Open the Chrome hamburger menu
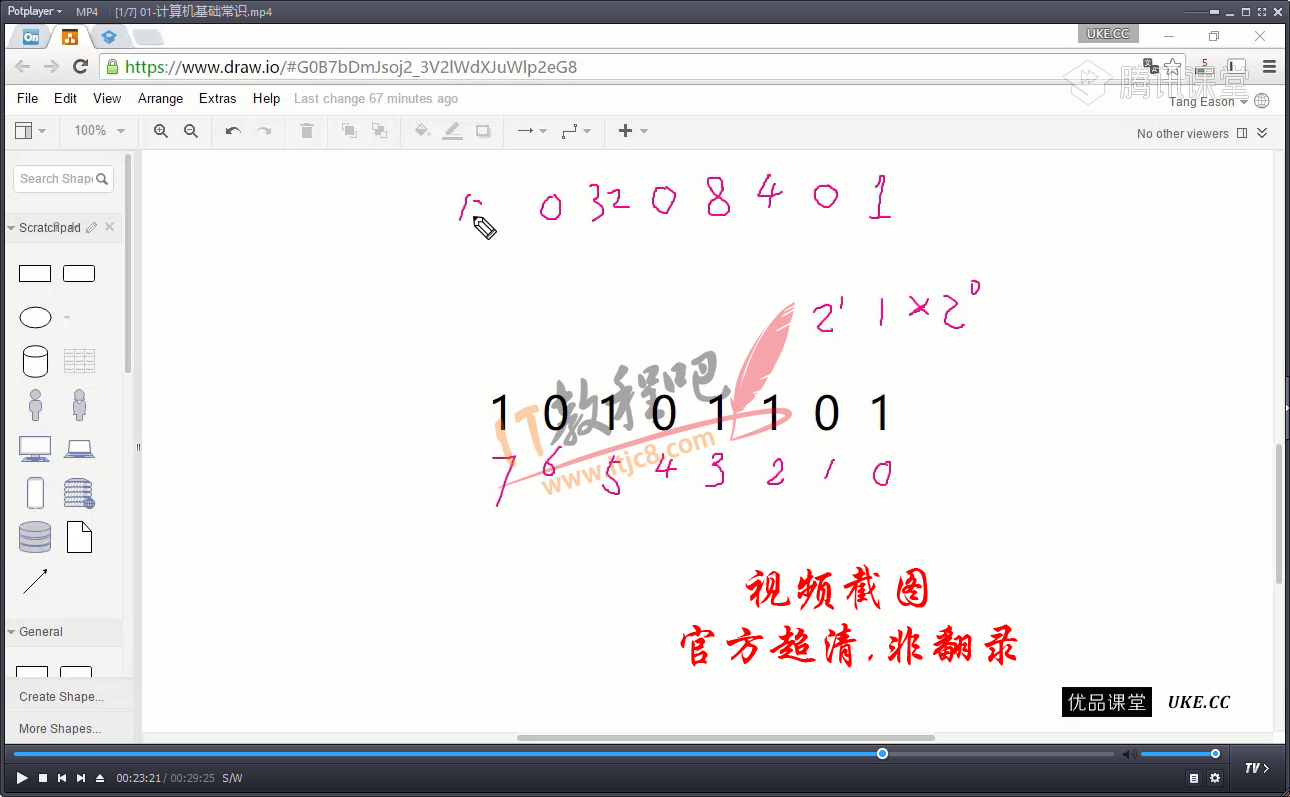 [x=1269, y=67]
